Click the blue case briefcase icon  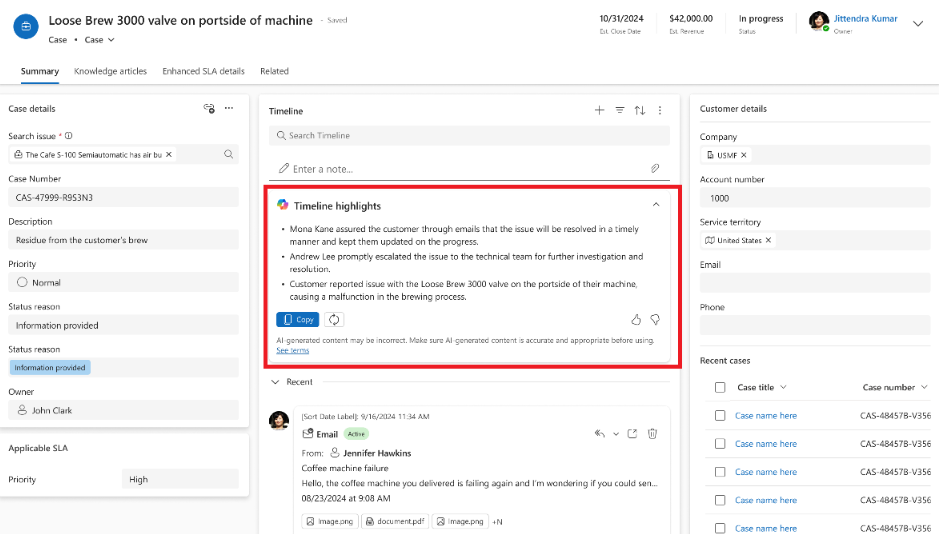(26, 27)
